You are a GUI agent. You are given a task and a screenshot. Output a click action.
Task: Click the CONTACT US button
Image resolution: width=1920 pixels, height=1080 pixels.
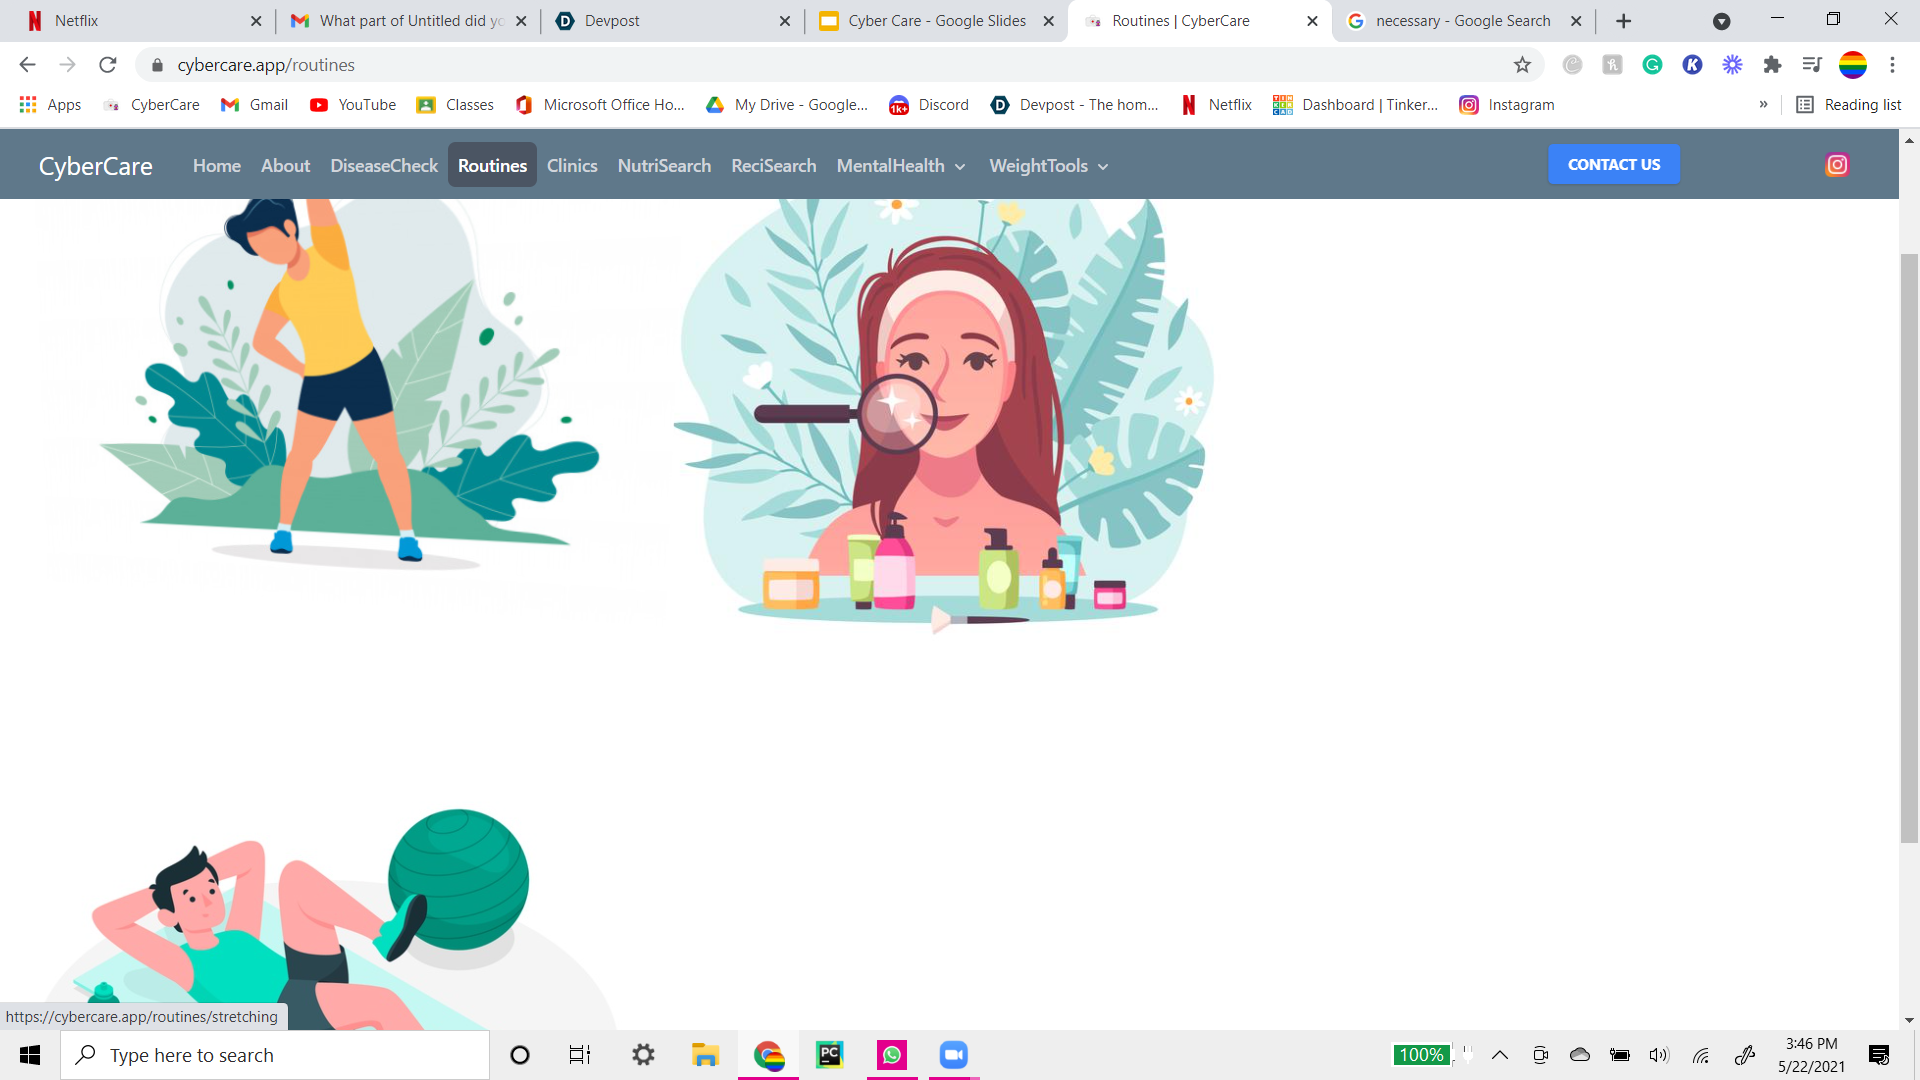tap(1613, 165)
